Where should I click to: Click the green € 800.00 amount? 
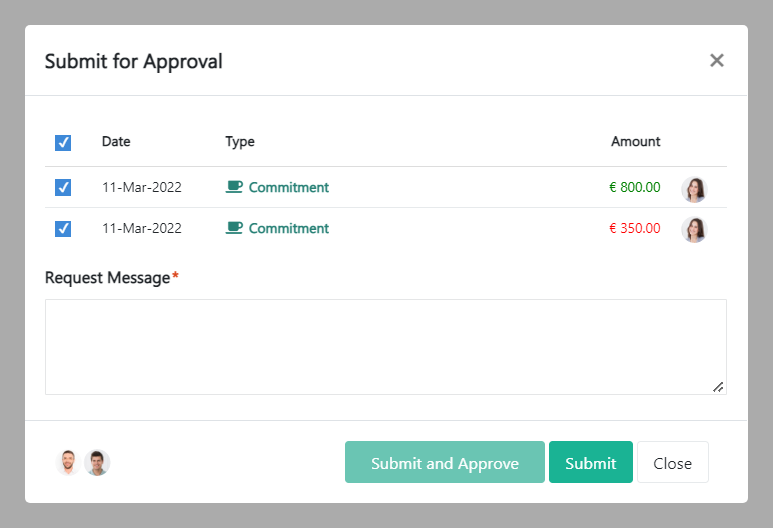coord(634,187)
